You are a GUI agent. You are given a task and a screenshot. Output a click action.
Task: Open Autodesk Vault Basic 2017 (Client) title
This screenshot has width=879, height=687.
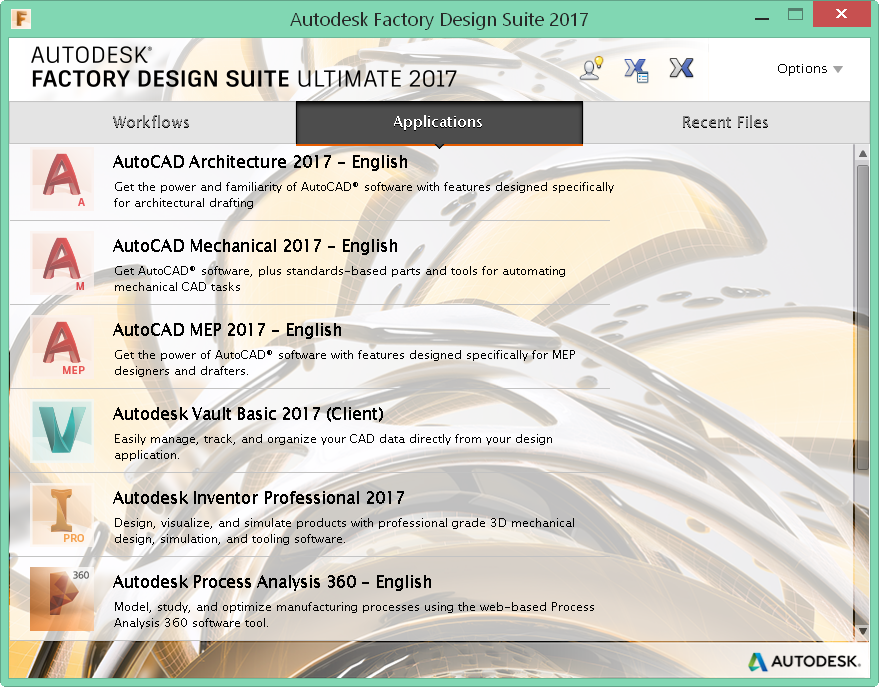click(x=248, y=414)
